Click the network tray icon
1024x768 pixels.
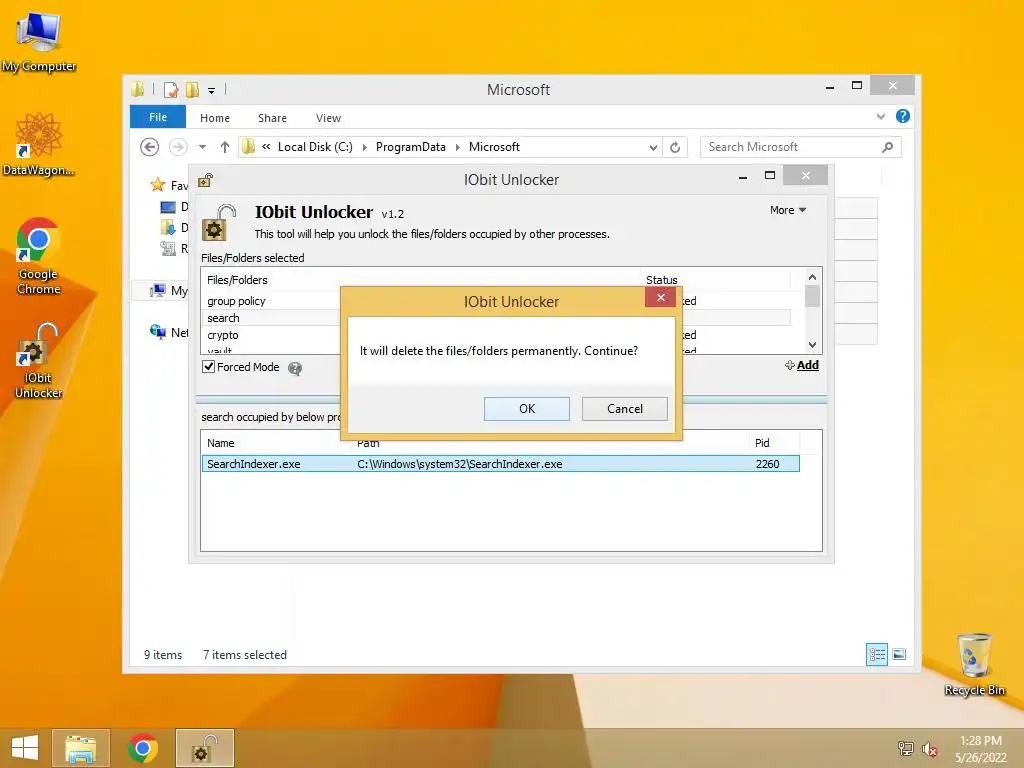(906, 748)
